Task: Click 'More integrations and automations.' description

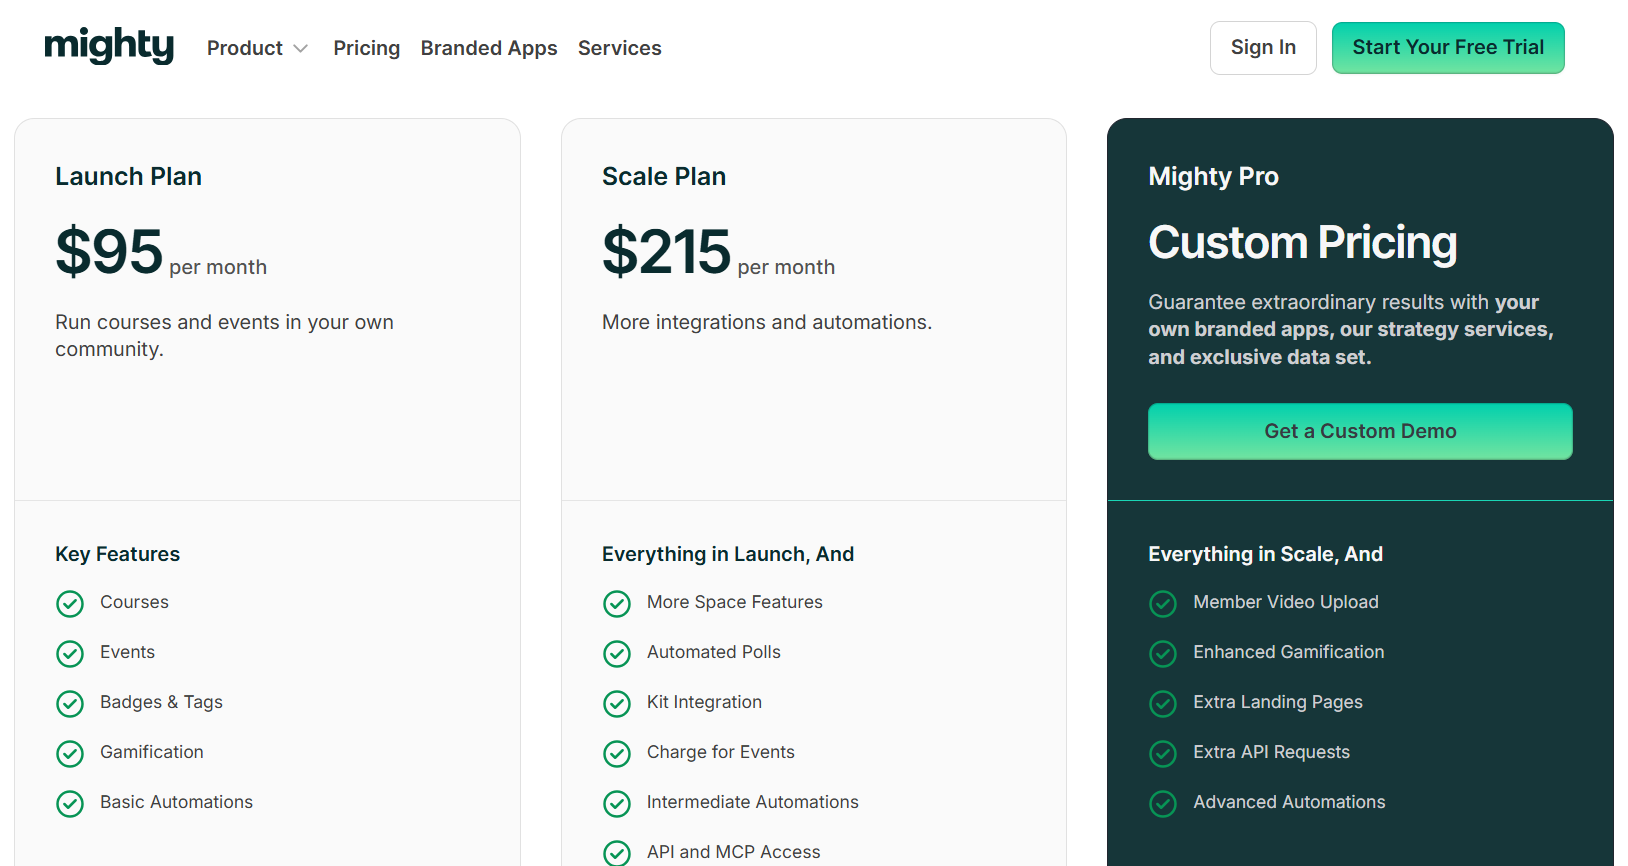Action: pyautogui.click(x=767, y=322)
